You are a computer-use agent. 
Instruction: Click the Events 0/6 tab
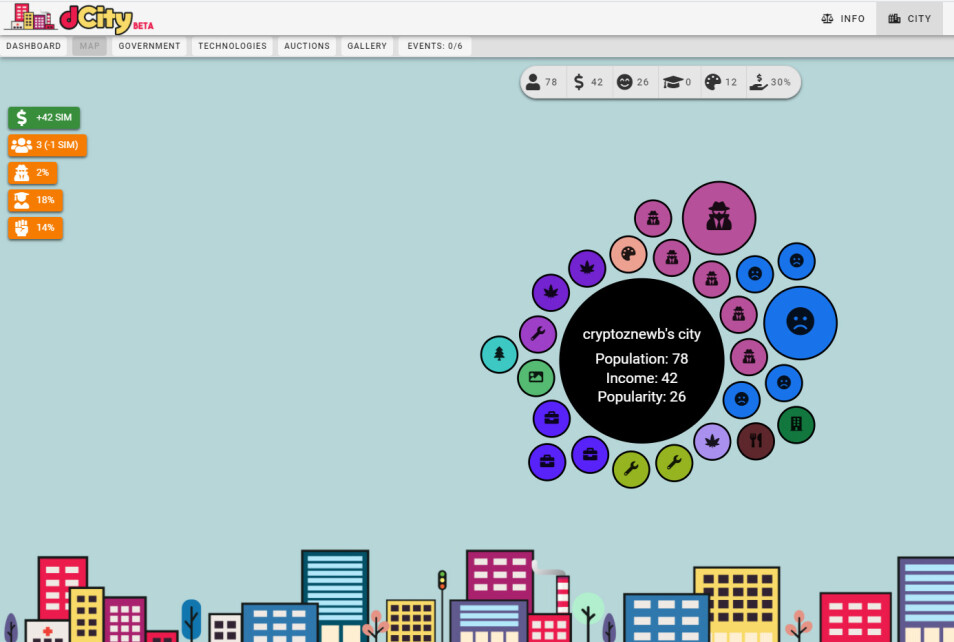click(435, 46)
